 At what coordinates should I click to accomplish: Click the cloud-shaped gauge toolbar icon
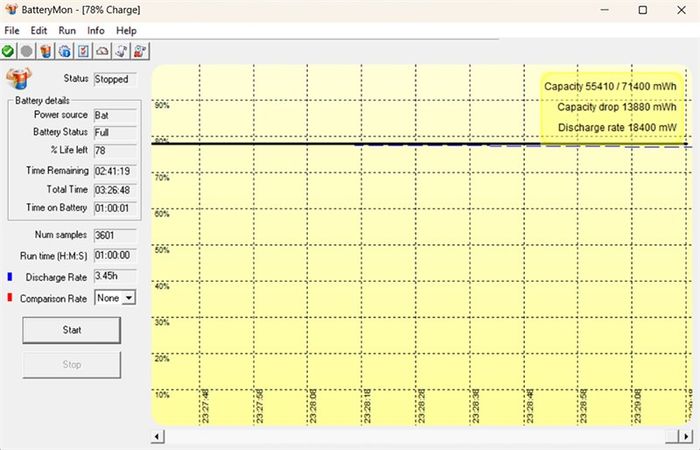click(x=103, y=50)
